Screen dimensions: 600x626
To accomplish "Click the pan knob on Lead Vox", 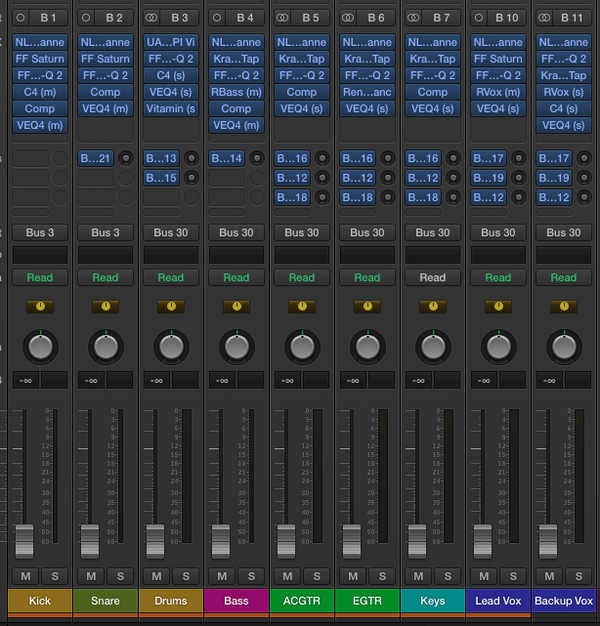I will pyautogui.click(x=498, y=347).
